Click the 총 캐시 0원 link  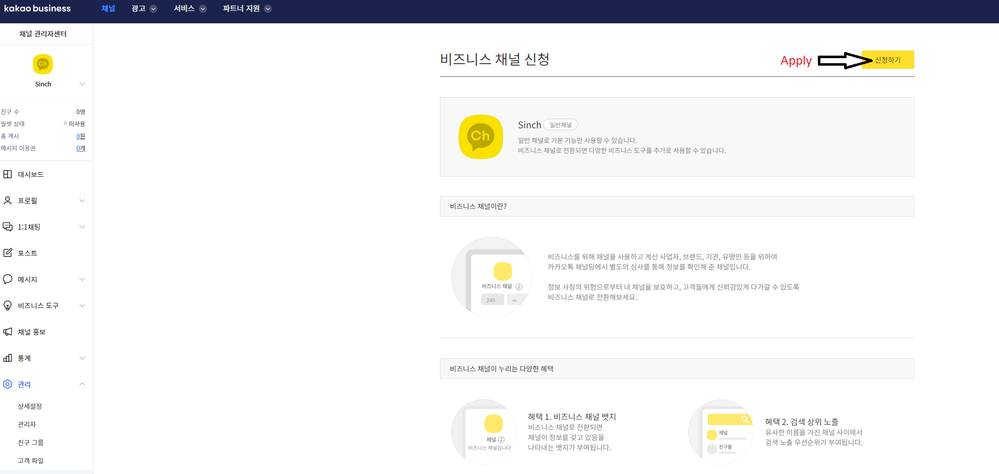[81, 136]
